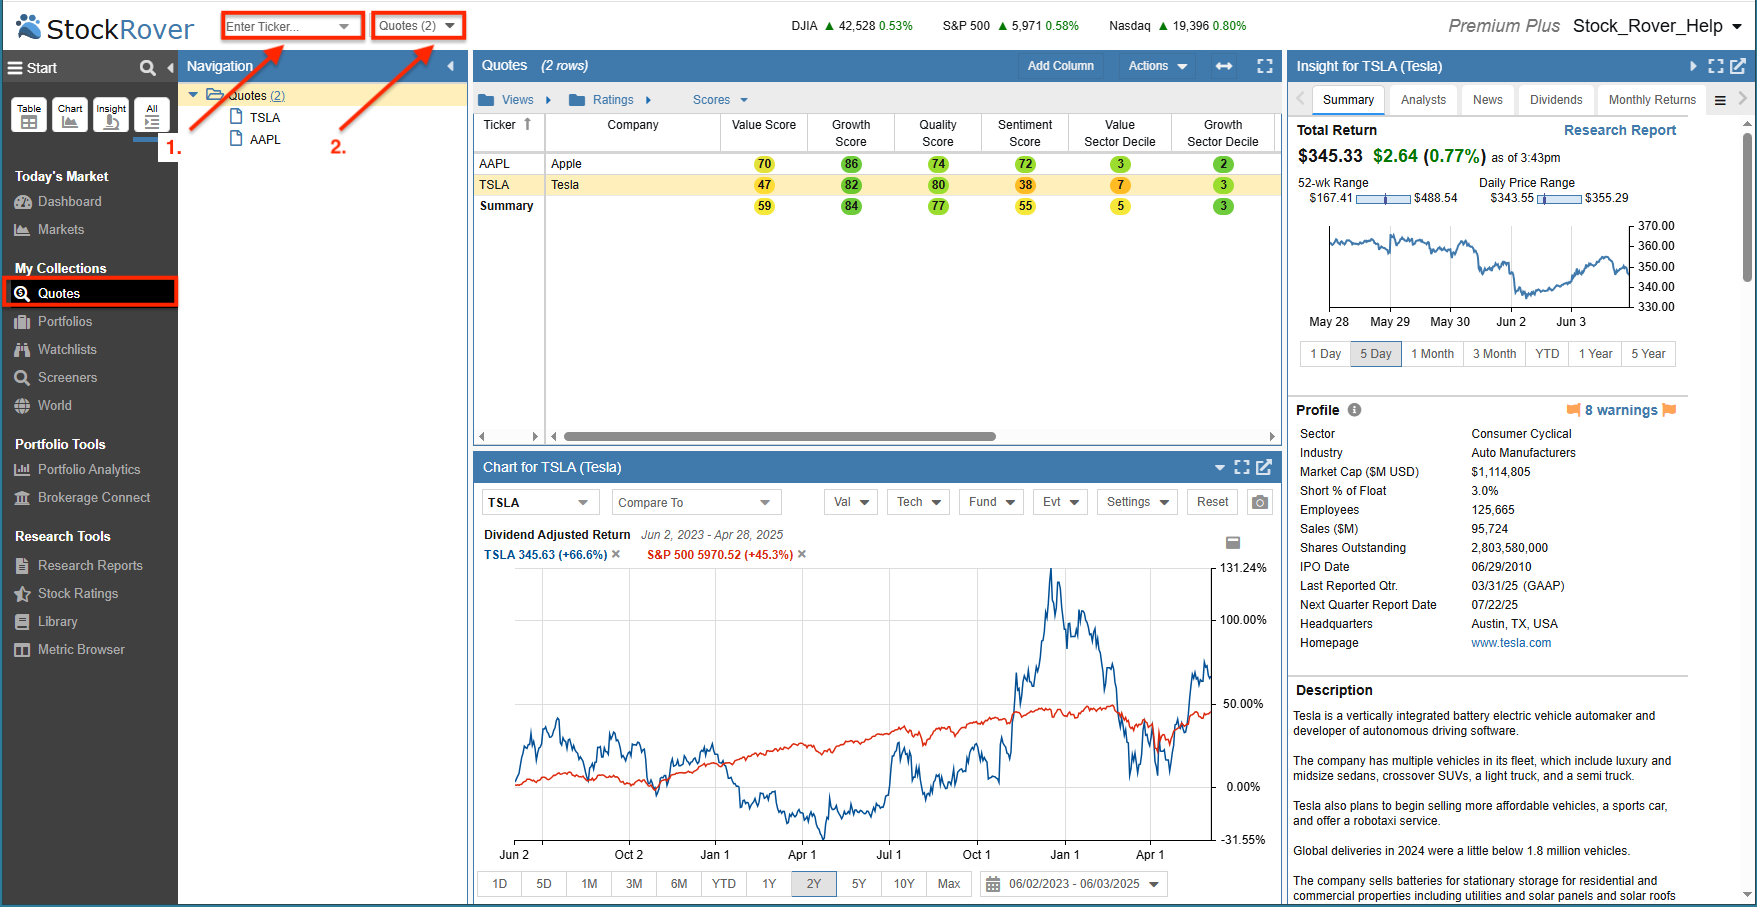Screen dimensions: 1757x907
Task: Open the calendar icon for the chart date range
Action: click(993, 884)
